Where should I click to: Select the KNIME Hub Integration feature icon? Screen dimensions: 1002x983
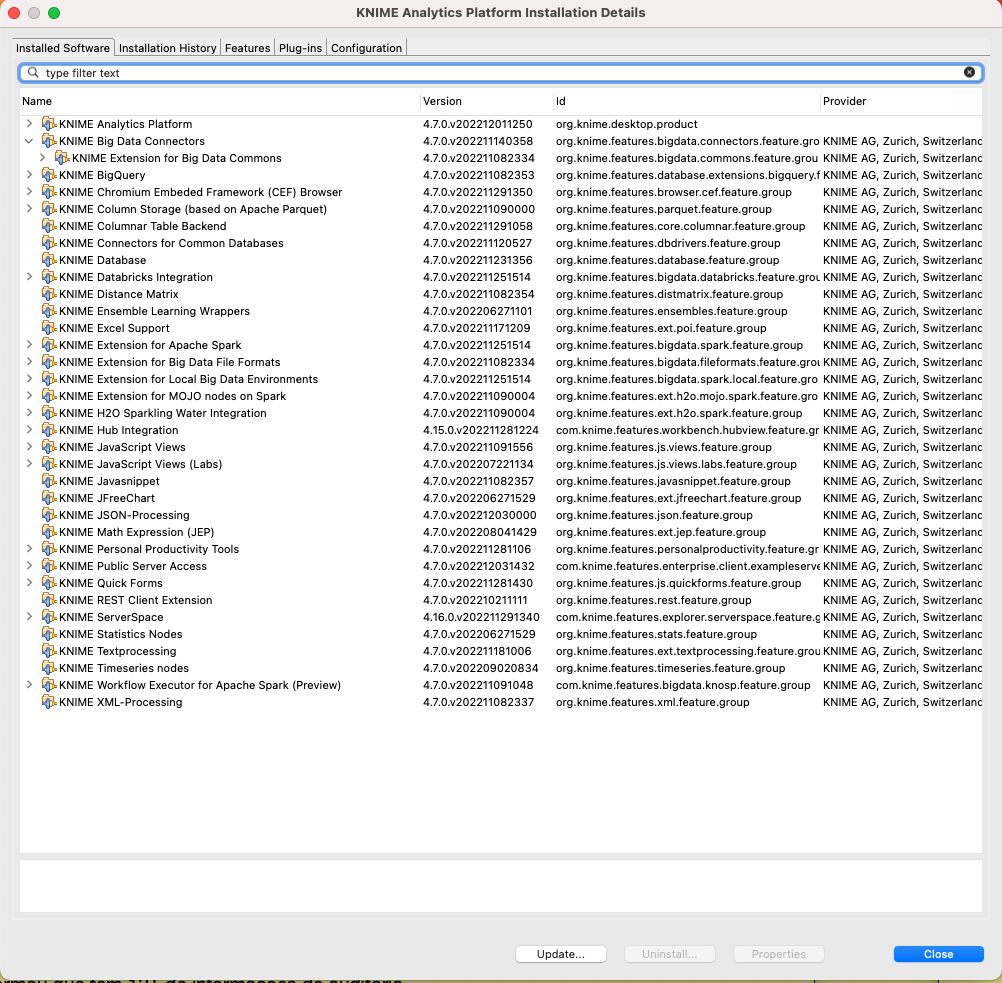(49, 430)
